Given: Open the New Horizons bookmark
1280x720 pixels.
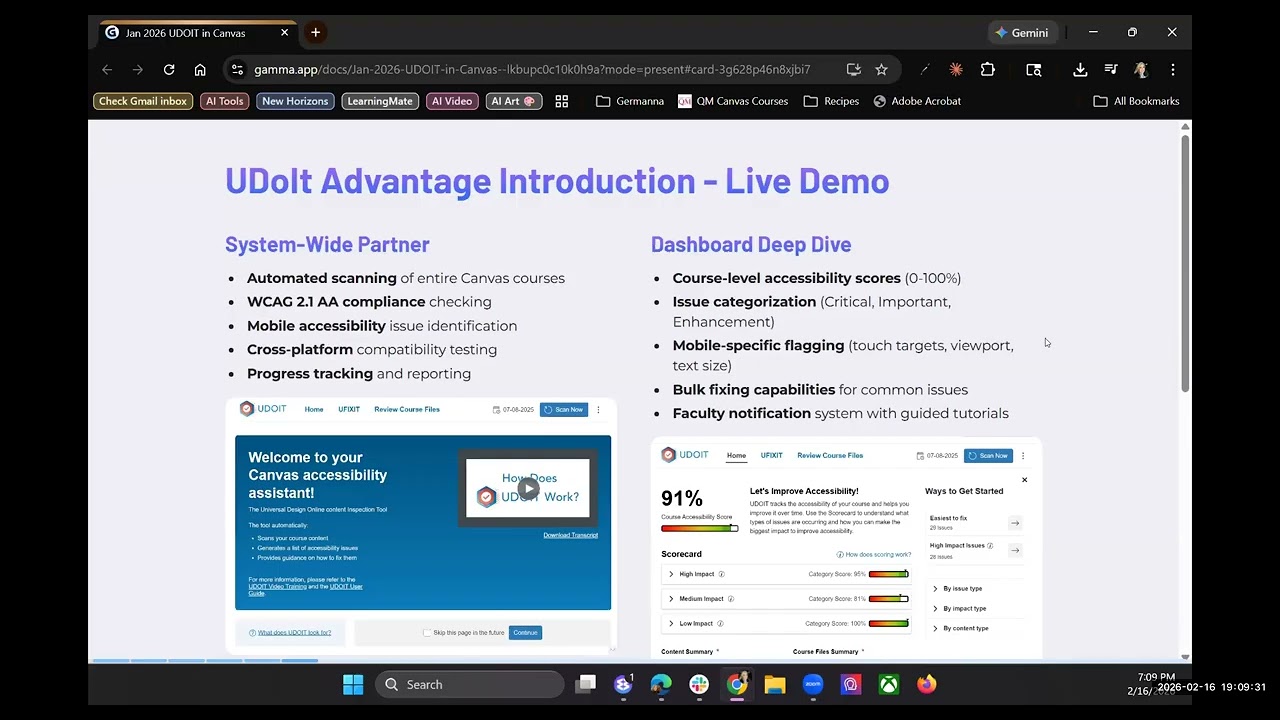Looking at the screenshot, I should click(295, 101).
